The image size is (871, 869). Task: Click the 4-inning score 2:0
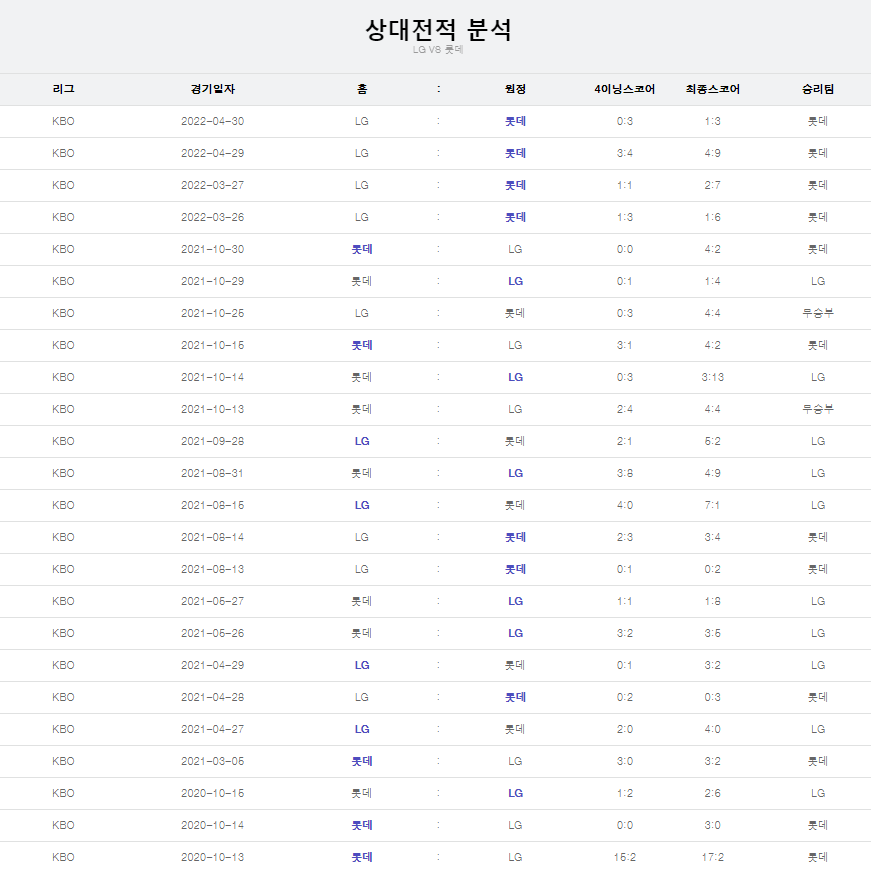point(624,729)
